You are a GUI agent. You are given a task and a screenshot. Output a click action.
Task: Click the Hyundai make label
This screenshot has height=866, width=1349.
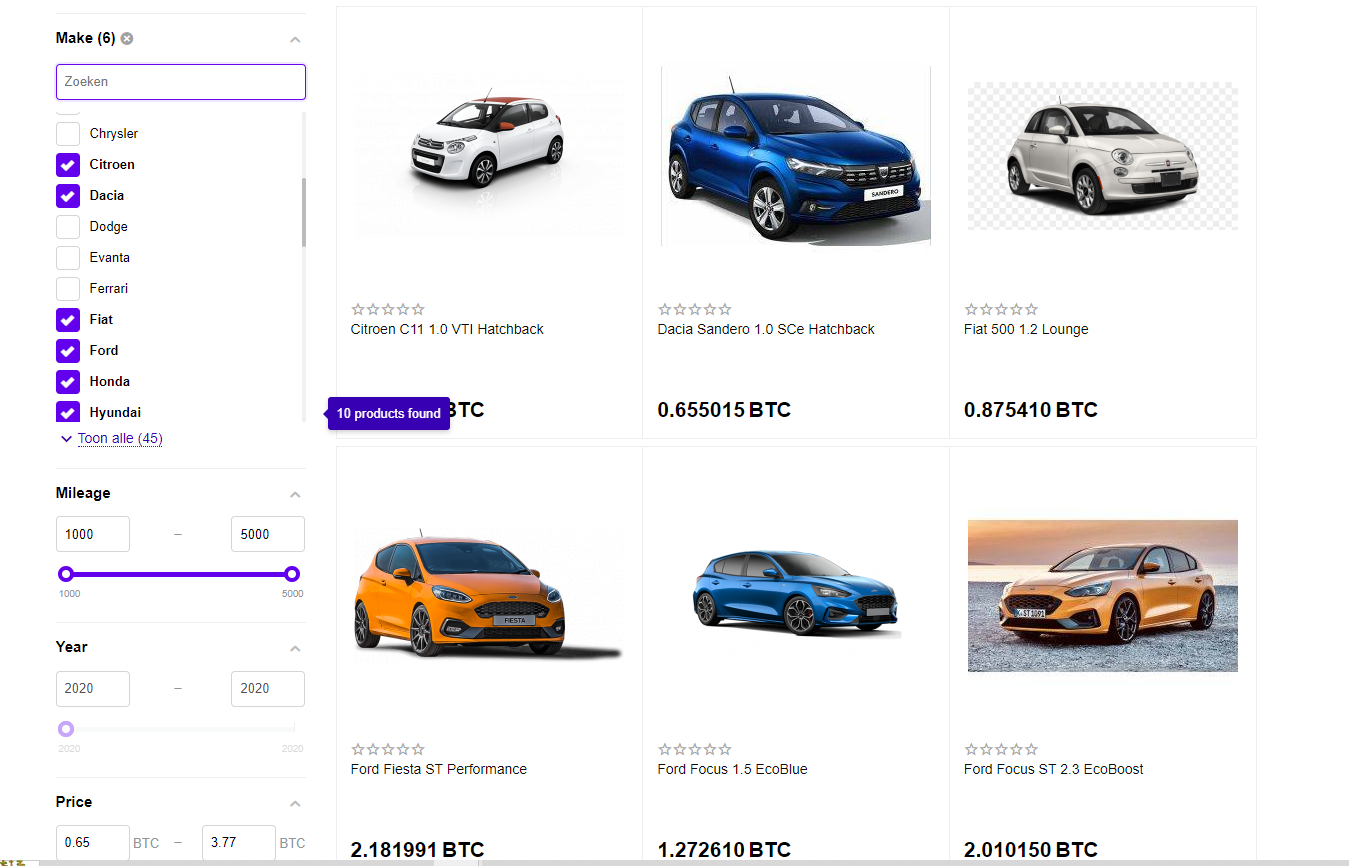[x=115, y=412]
